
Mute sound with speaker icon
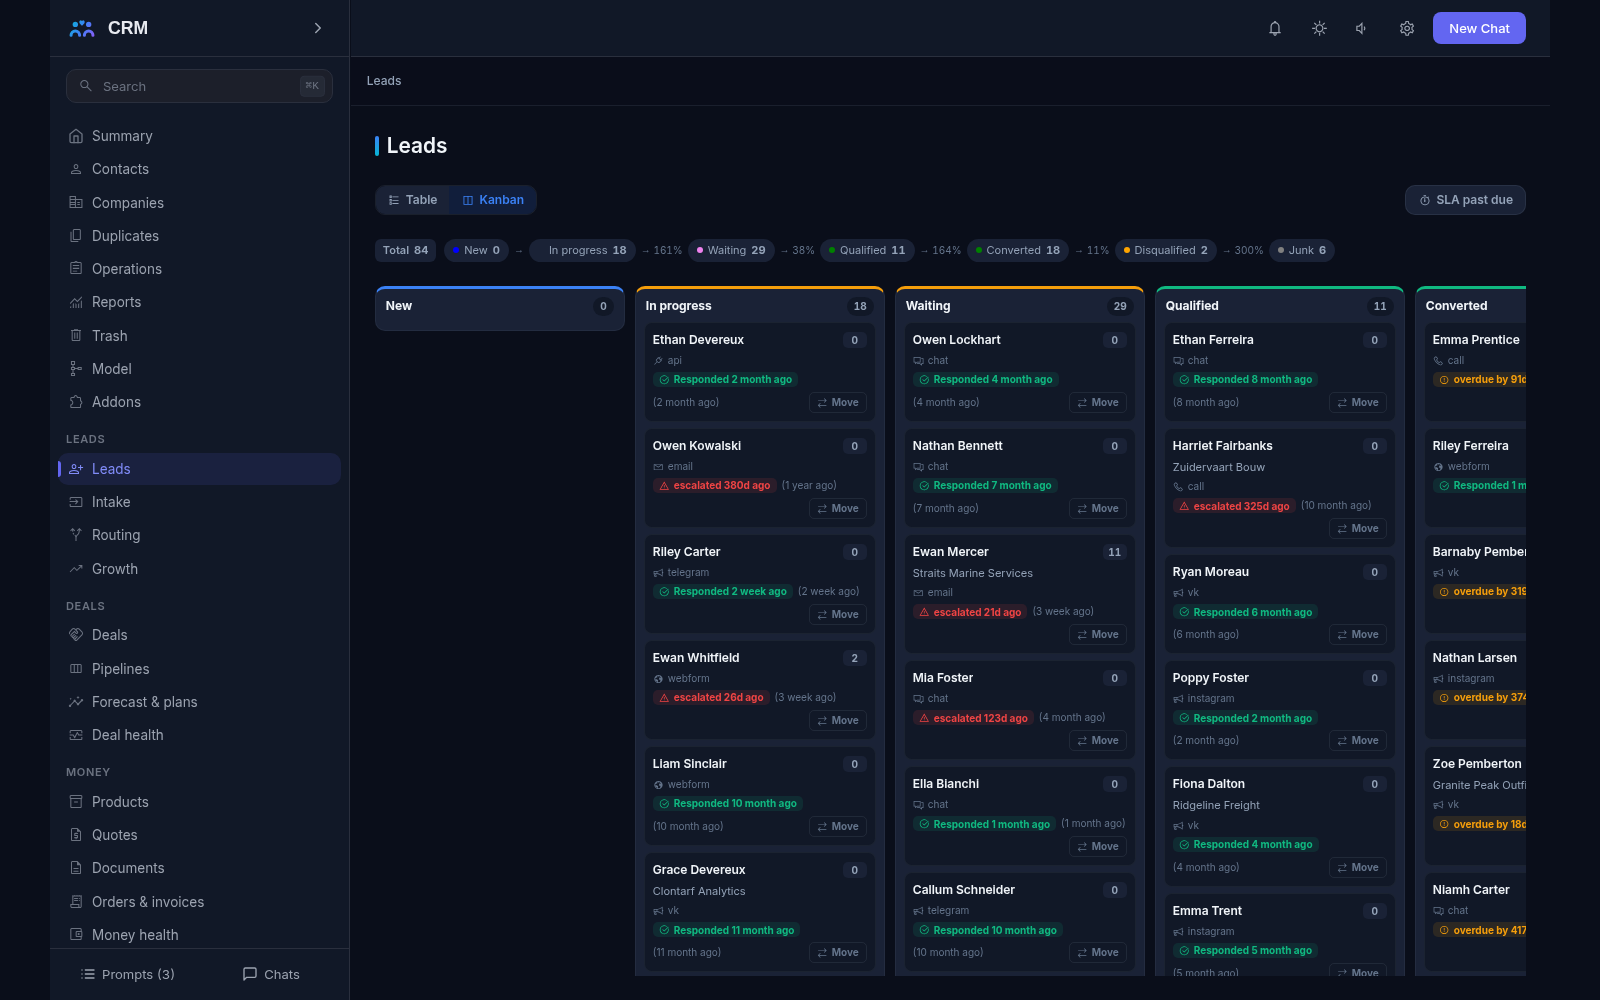[x=1362, y=28]
